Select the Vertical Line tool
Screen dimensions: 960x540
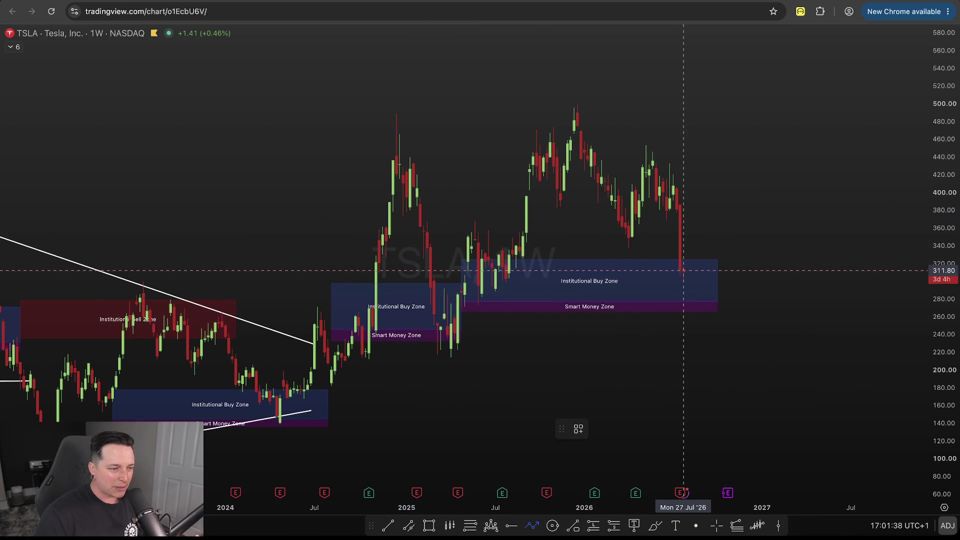click(778, 525)
